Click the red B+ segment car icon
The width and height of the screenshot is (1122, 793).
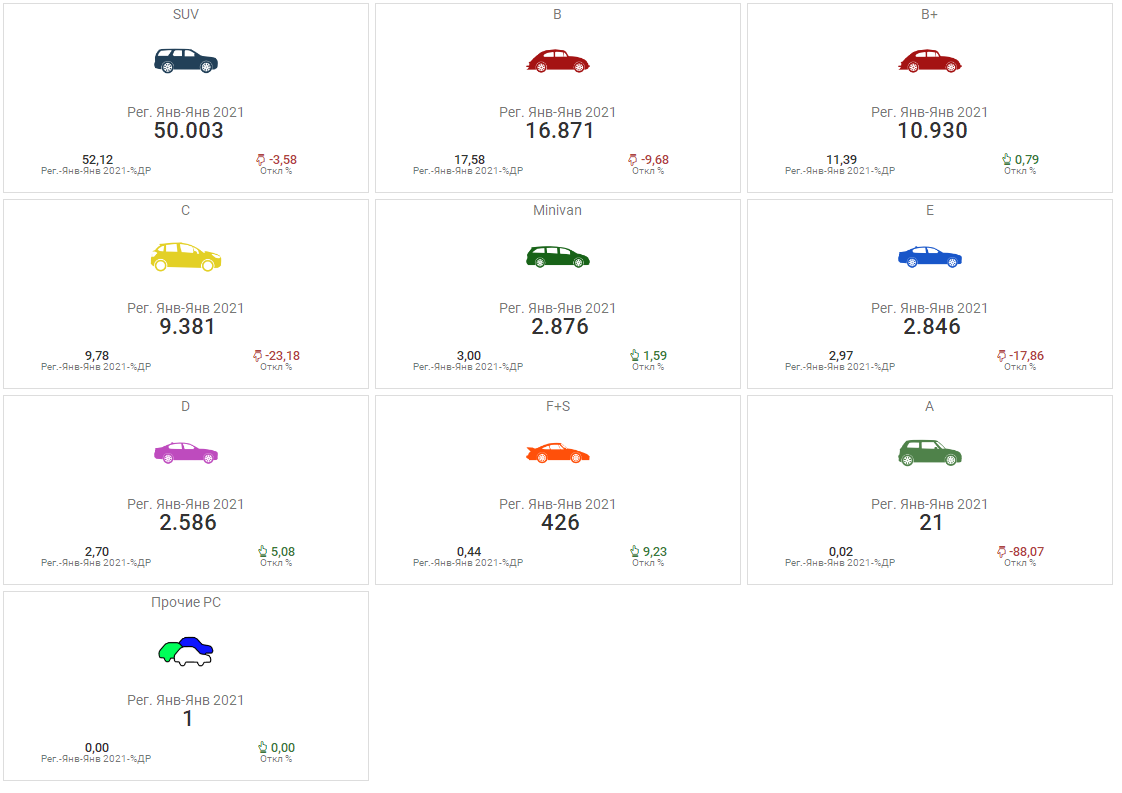click(x=930, y=61)
